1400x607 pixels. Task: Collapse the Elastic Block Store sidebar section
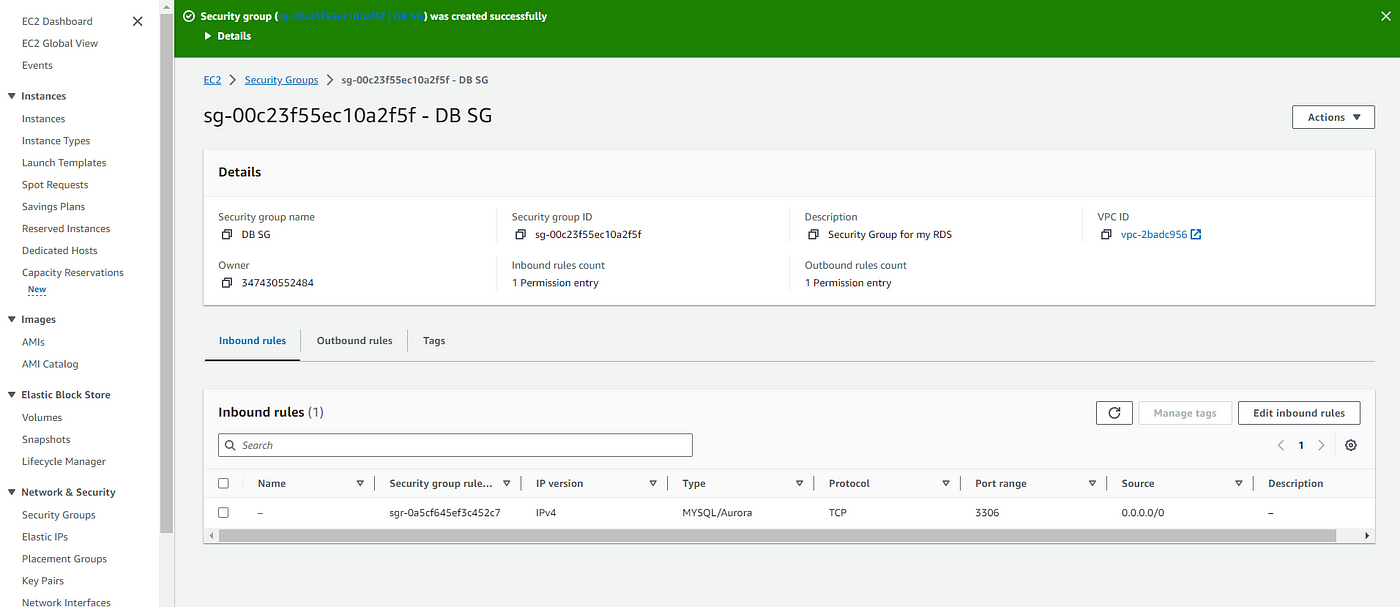pos(11,395)
